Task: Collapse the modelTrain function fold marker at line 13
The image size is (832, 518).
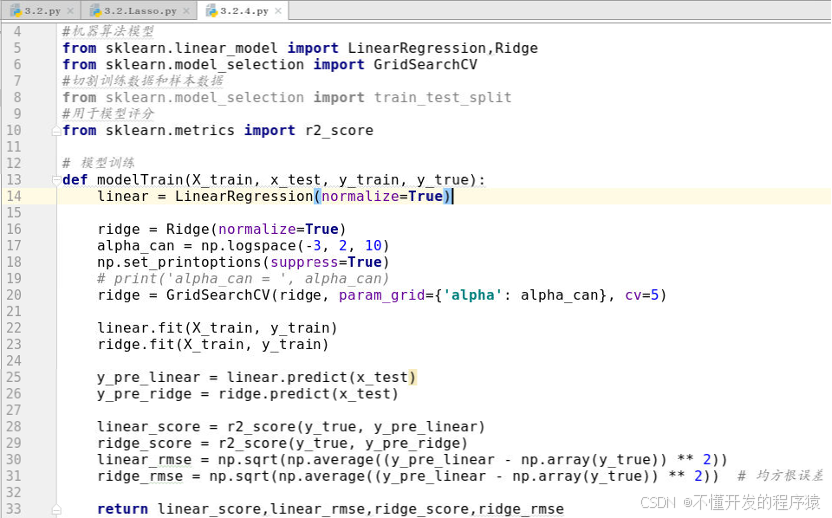Action: [x=56, y=180]
